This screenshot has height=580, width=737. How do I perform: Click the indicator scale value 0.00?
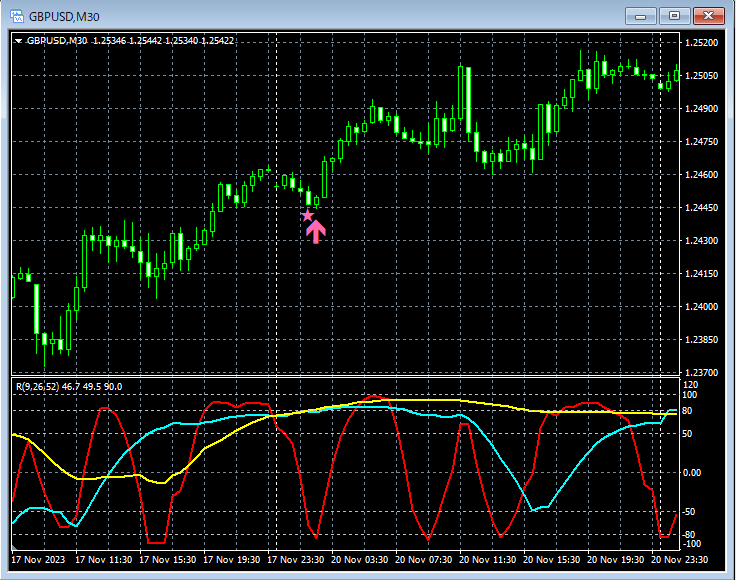coord(693,472)
